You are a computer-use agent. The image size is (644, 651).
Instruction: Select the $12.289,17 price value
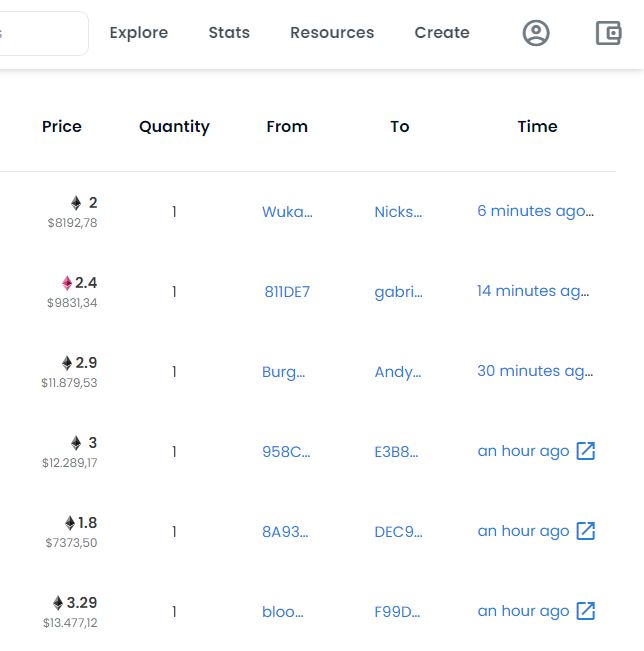click(x=70, y=463)
